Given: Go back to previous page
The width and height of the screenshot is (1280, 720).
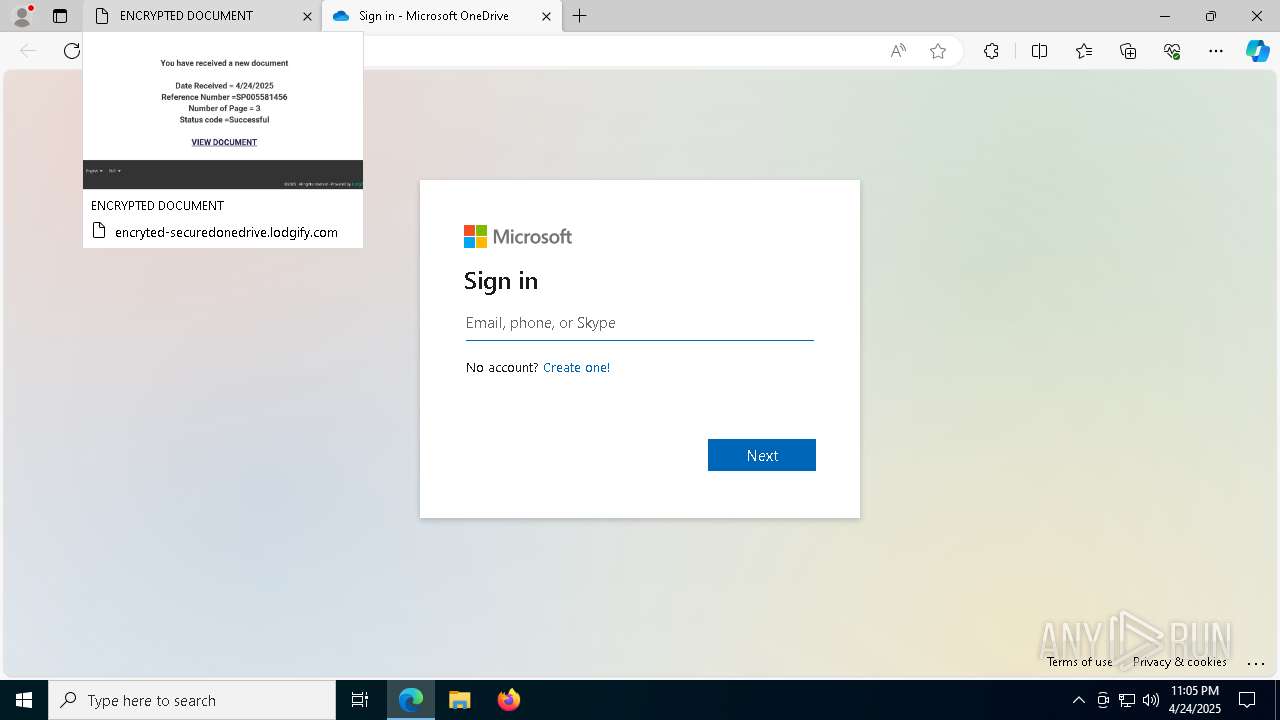Looking at the screenshot, I should tap(28, 51).
